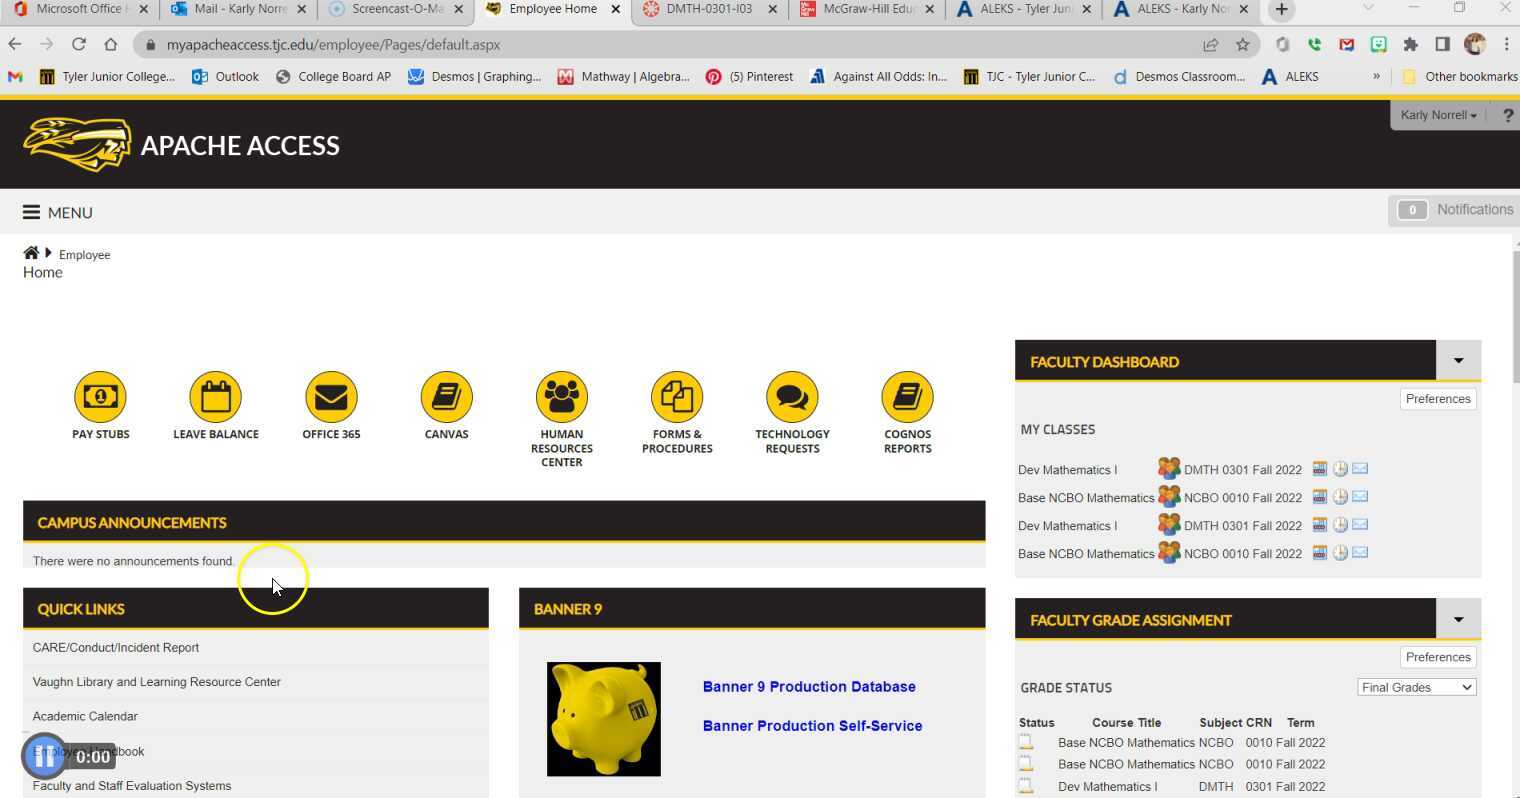Click the yellow piggy bank Banner 9 image
1520x798 pixels.
604,719
